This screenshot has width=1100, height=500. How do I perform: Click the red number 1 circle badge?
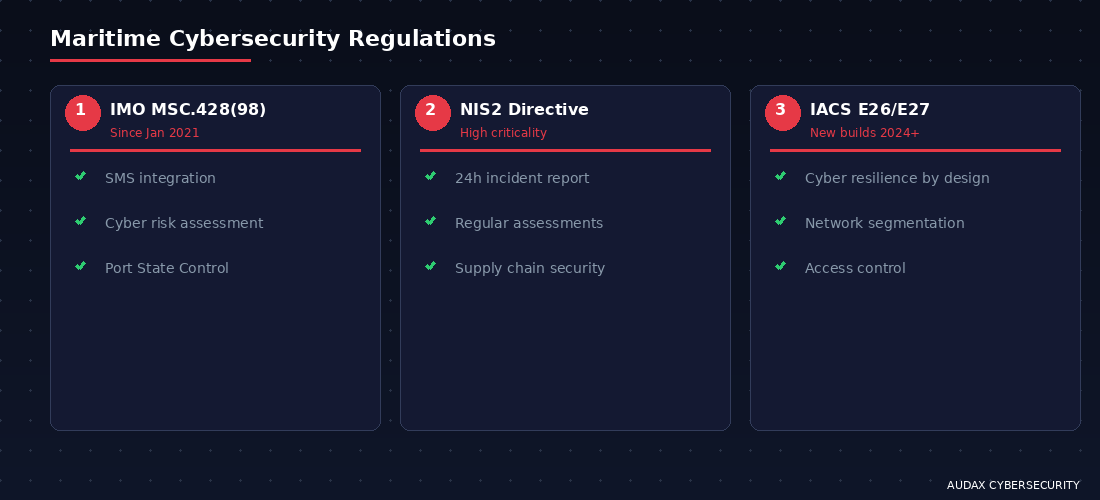pyautogui.click(x=83, y=113)
